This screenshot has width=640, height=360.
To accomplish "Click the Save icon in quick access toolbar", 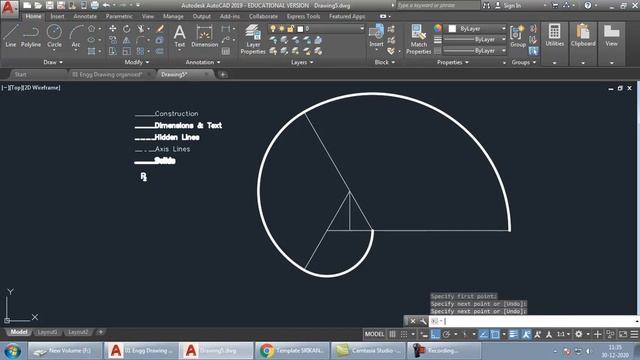I will (49, 5).
